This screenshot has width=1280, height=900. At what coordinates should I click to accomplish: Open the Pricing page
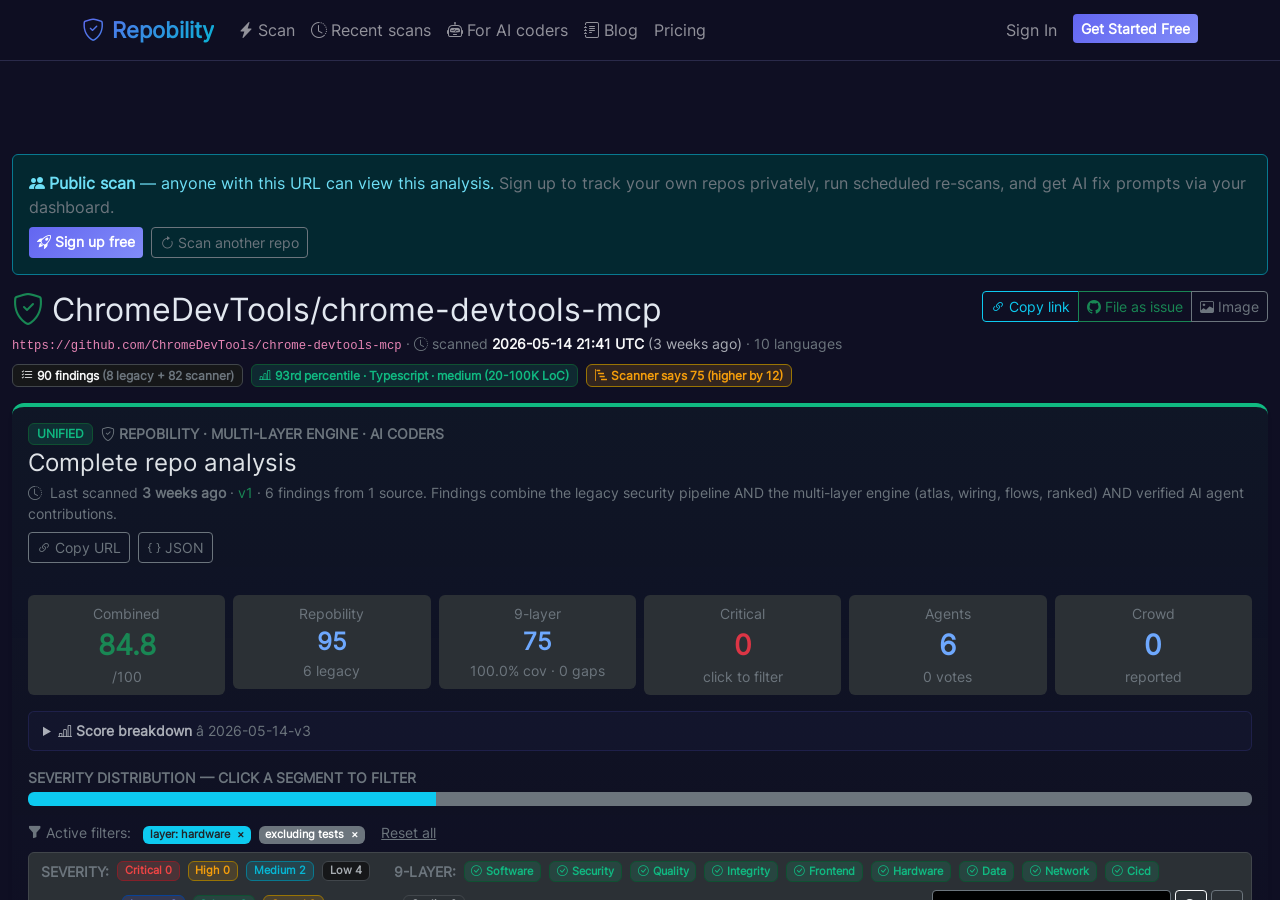click(680, 30)
